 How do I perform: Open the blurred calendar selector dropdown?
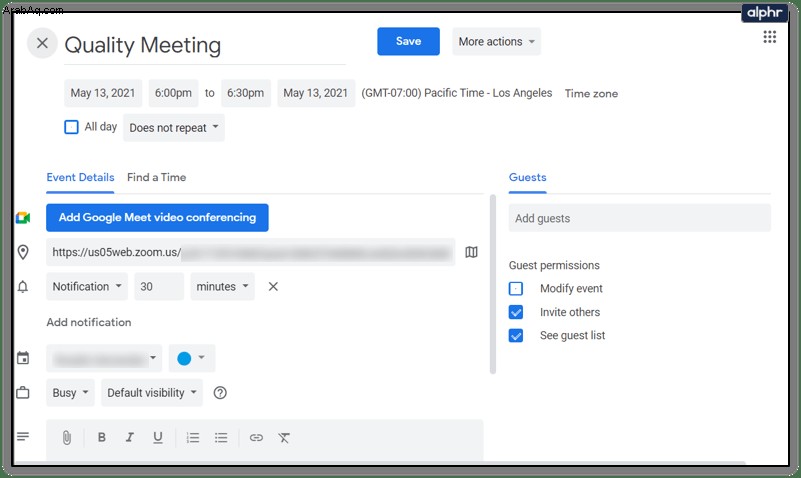tap(104, 358)
